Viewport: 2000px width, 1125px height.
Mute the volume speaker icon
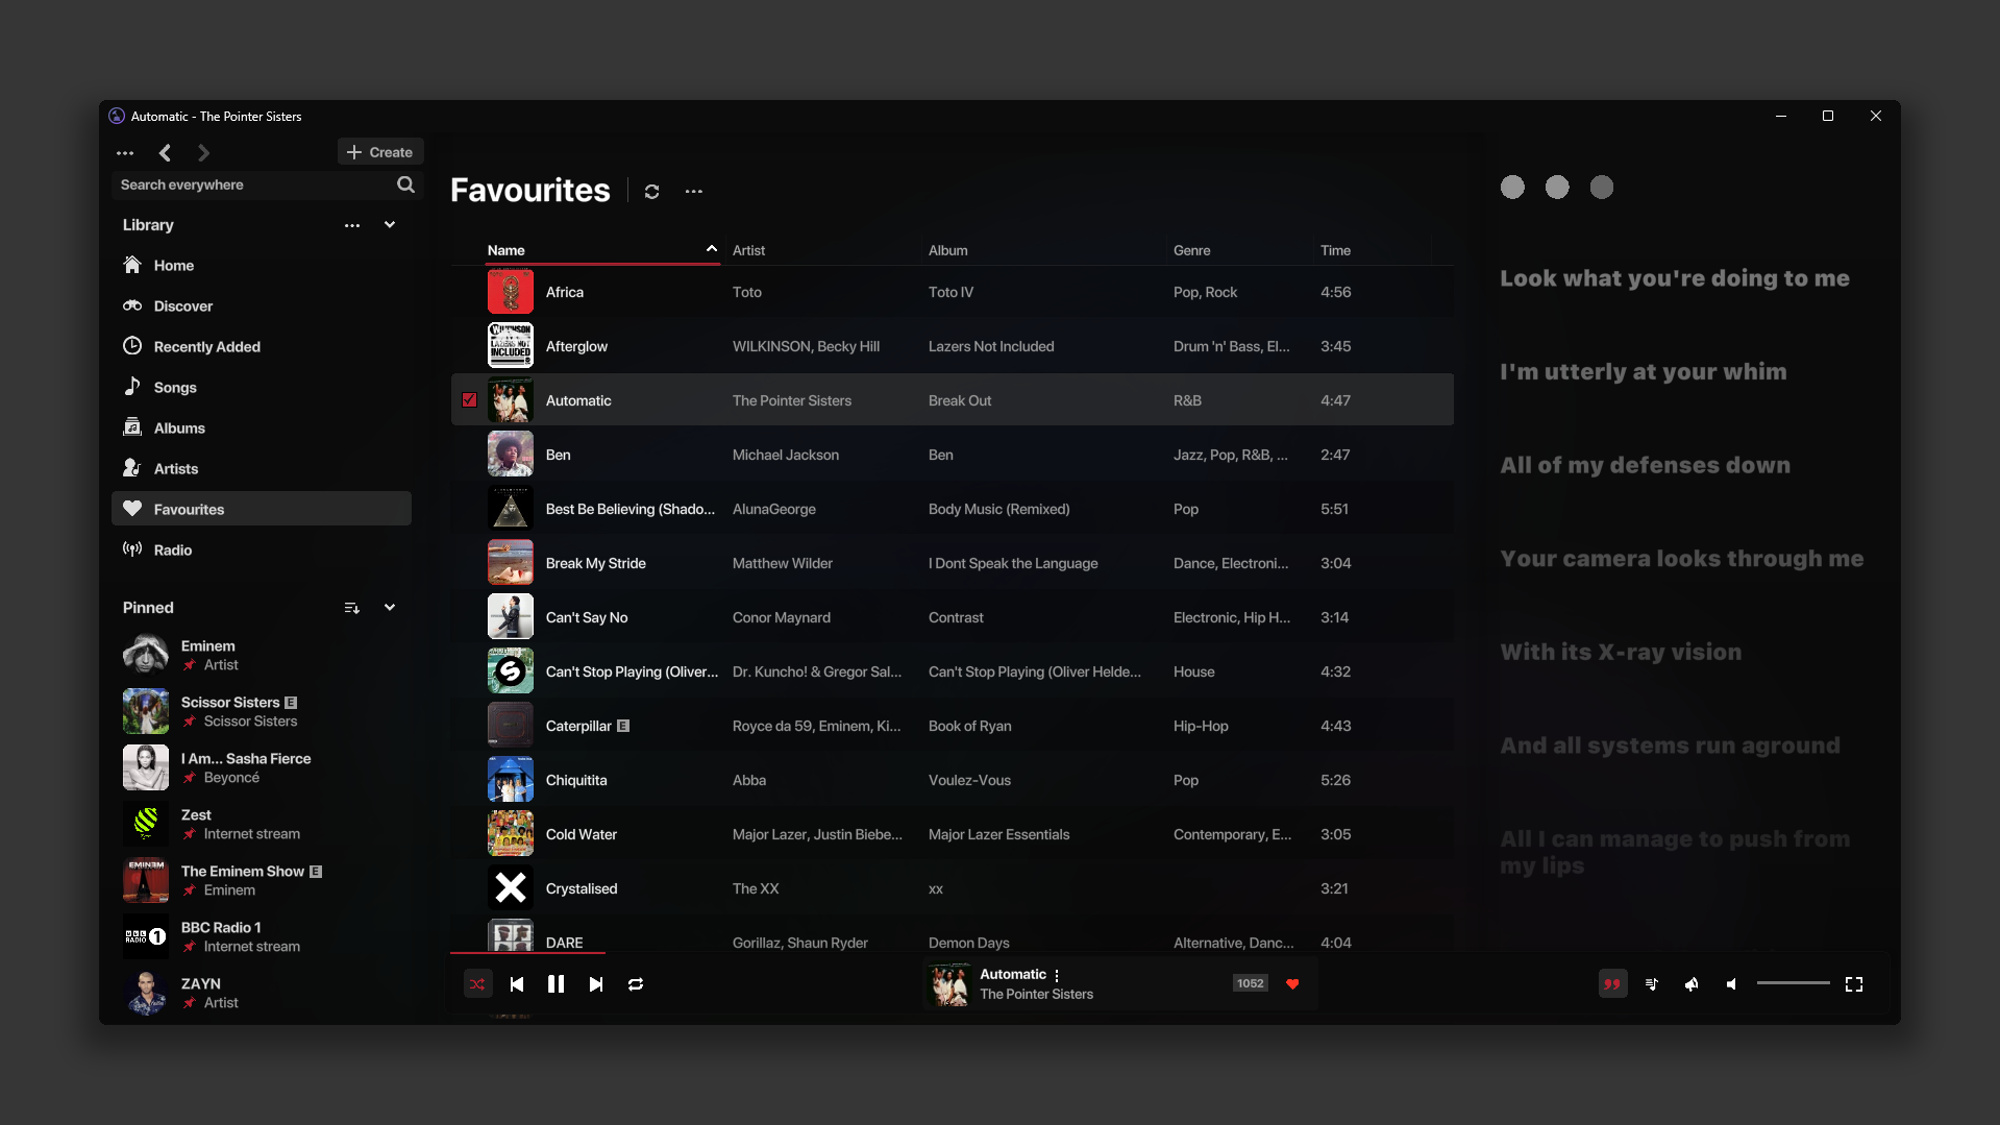point(1731,984)
